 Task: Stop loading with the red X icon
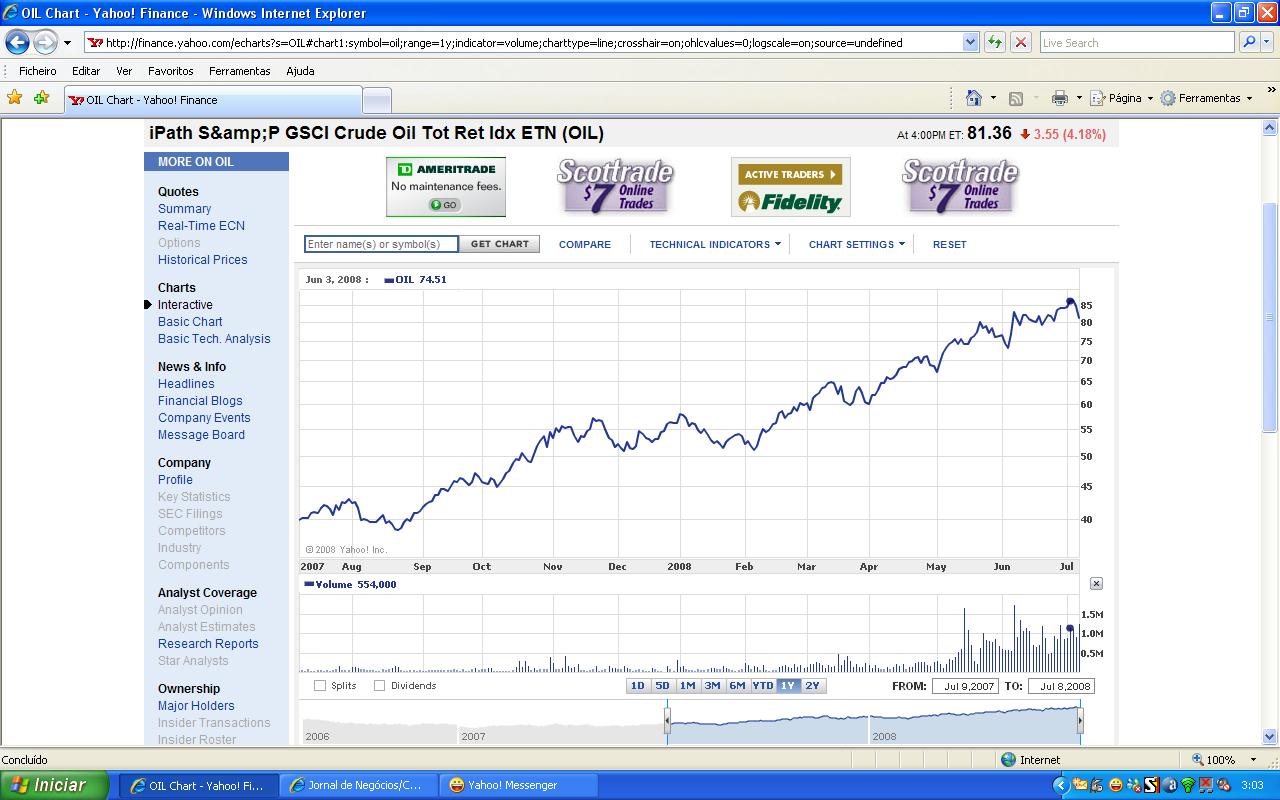pyautogui.click(x=1021, y=42)
